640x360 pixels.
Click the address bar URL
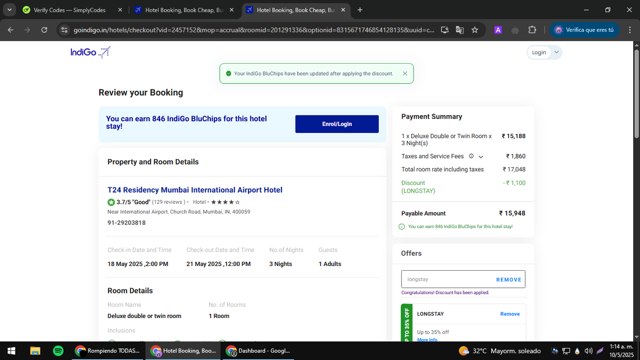tap(253, 30)
